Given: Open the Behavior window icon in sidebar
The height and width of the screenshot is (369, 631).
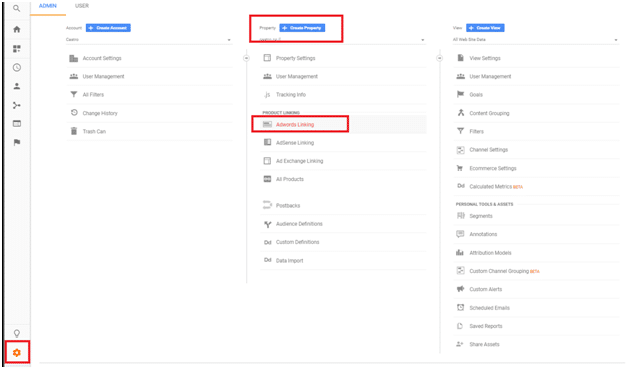Looking at the screenshot, I should (16, 124).
